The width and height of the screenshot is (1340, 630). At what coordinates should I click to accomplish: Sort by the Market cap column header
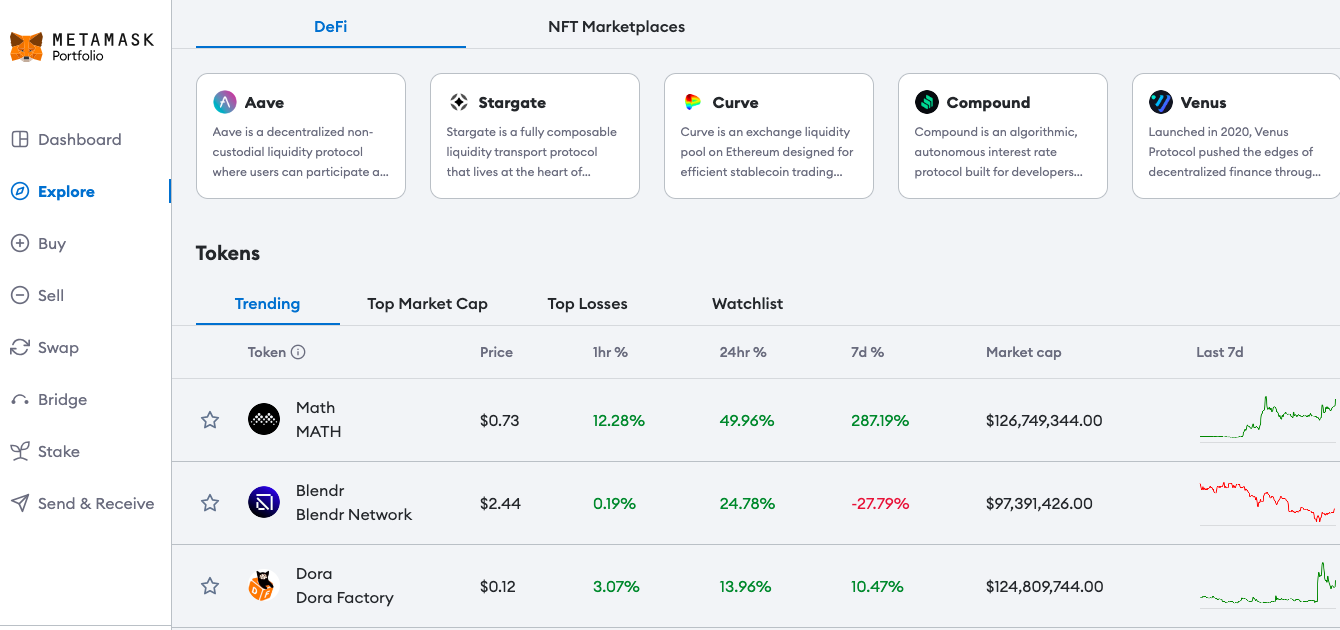click(x=1024, y=352)
